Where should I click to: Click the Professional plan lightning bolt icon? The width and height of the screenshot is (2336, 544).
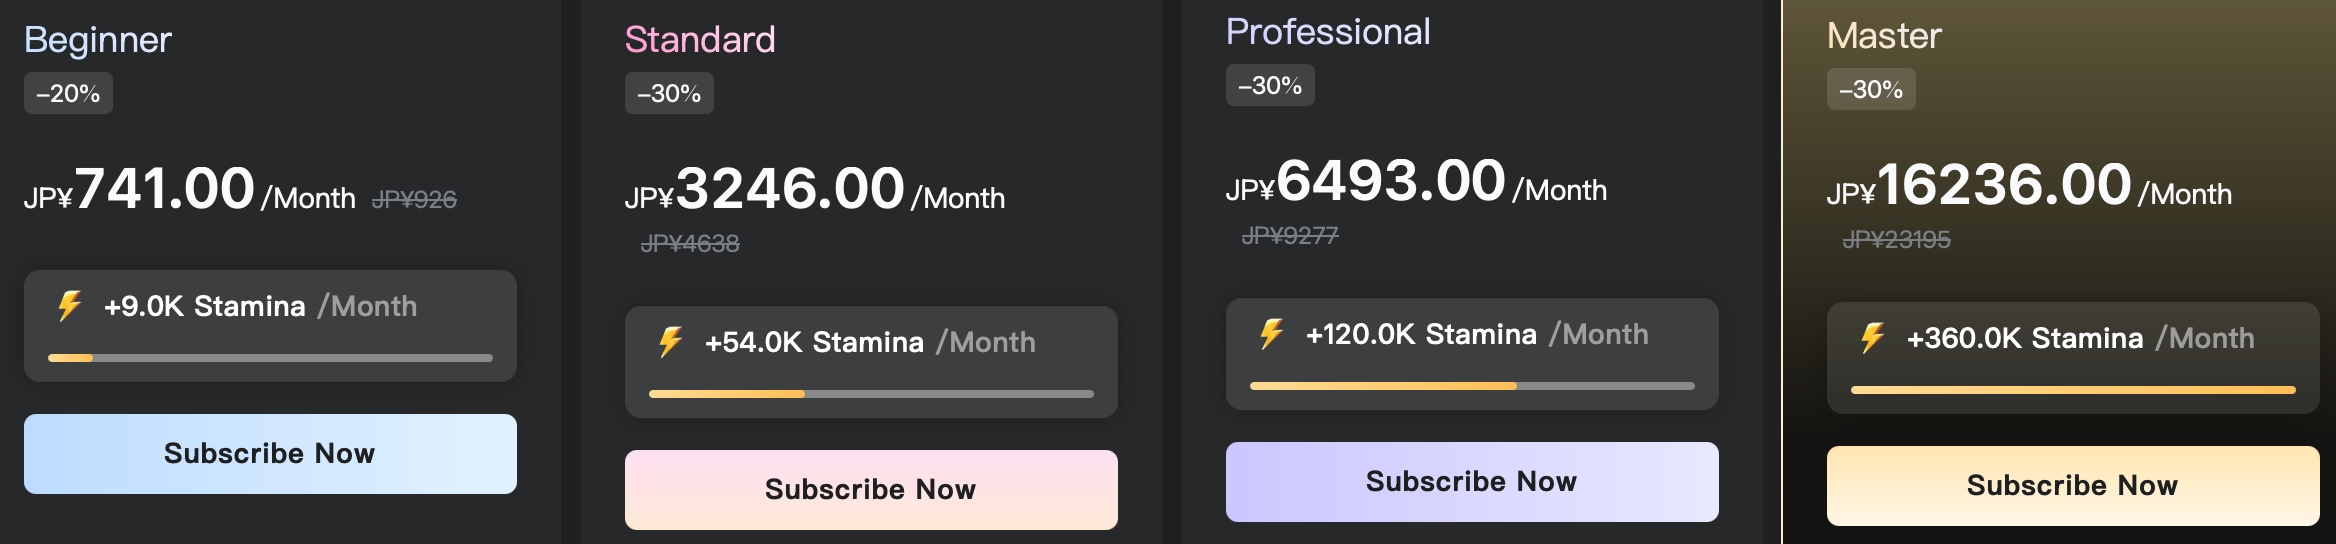(x=1271, y=334)
